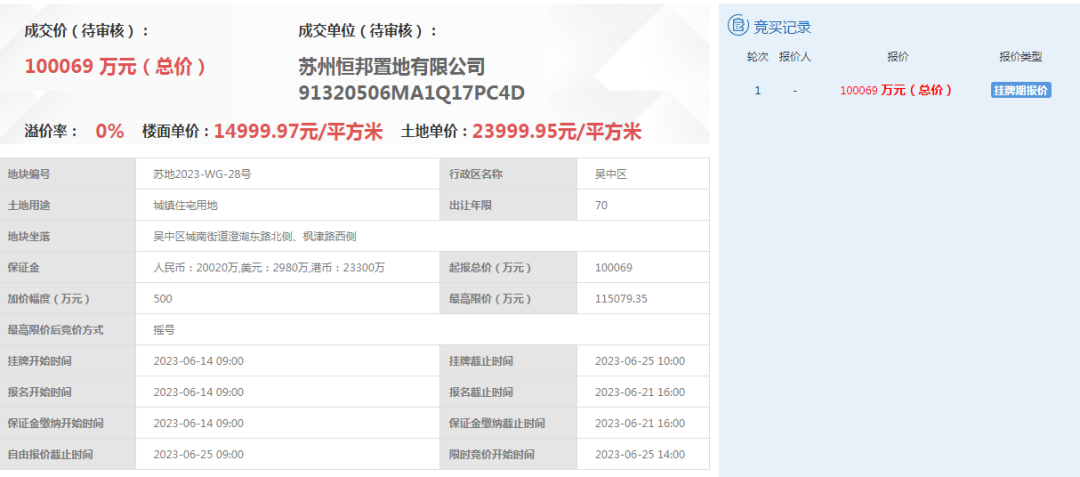Viewport: 1080px width, 477px height.
Task: Click the 地块坐落 label cell
Action: click(68, 236)
